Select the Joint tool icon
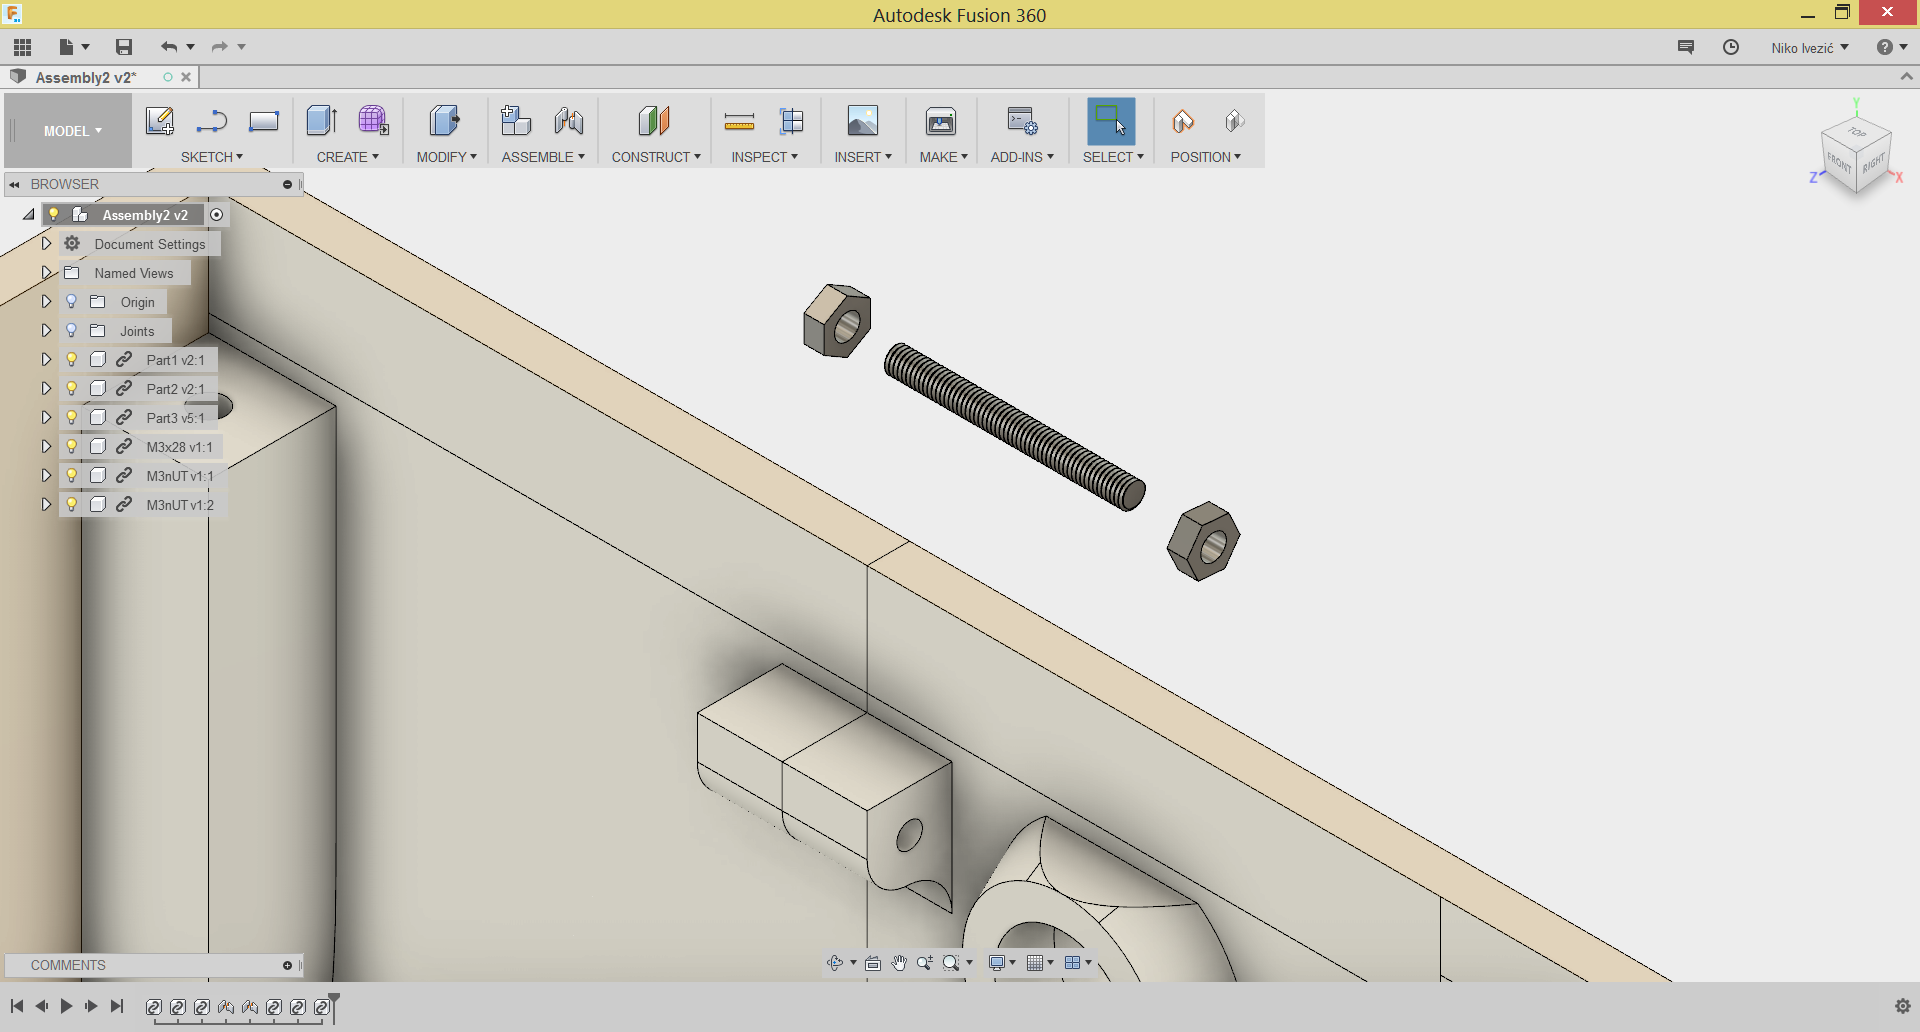The image size is (1920, 1032). 568,121
